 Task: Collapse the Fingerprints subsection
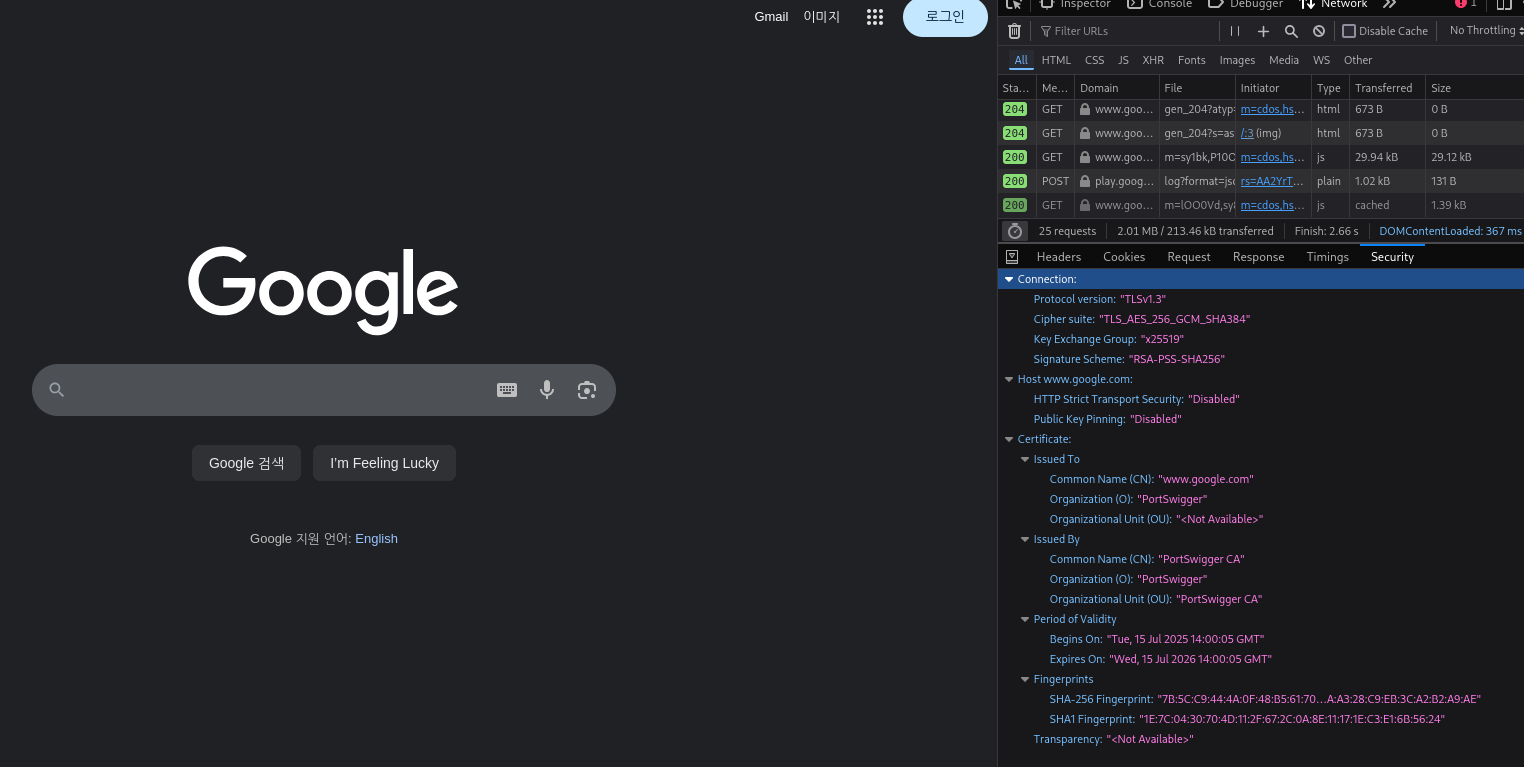click(x=1025, y=679)
